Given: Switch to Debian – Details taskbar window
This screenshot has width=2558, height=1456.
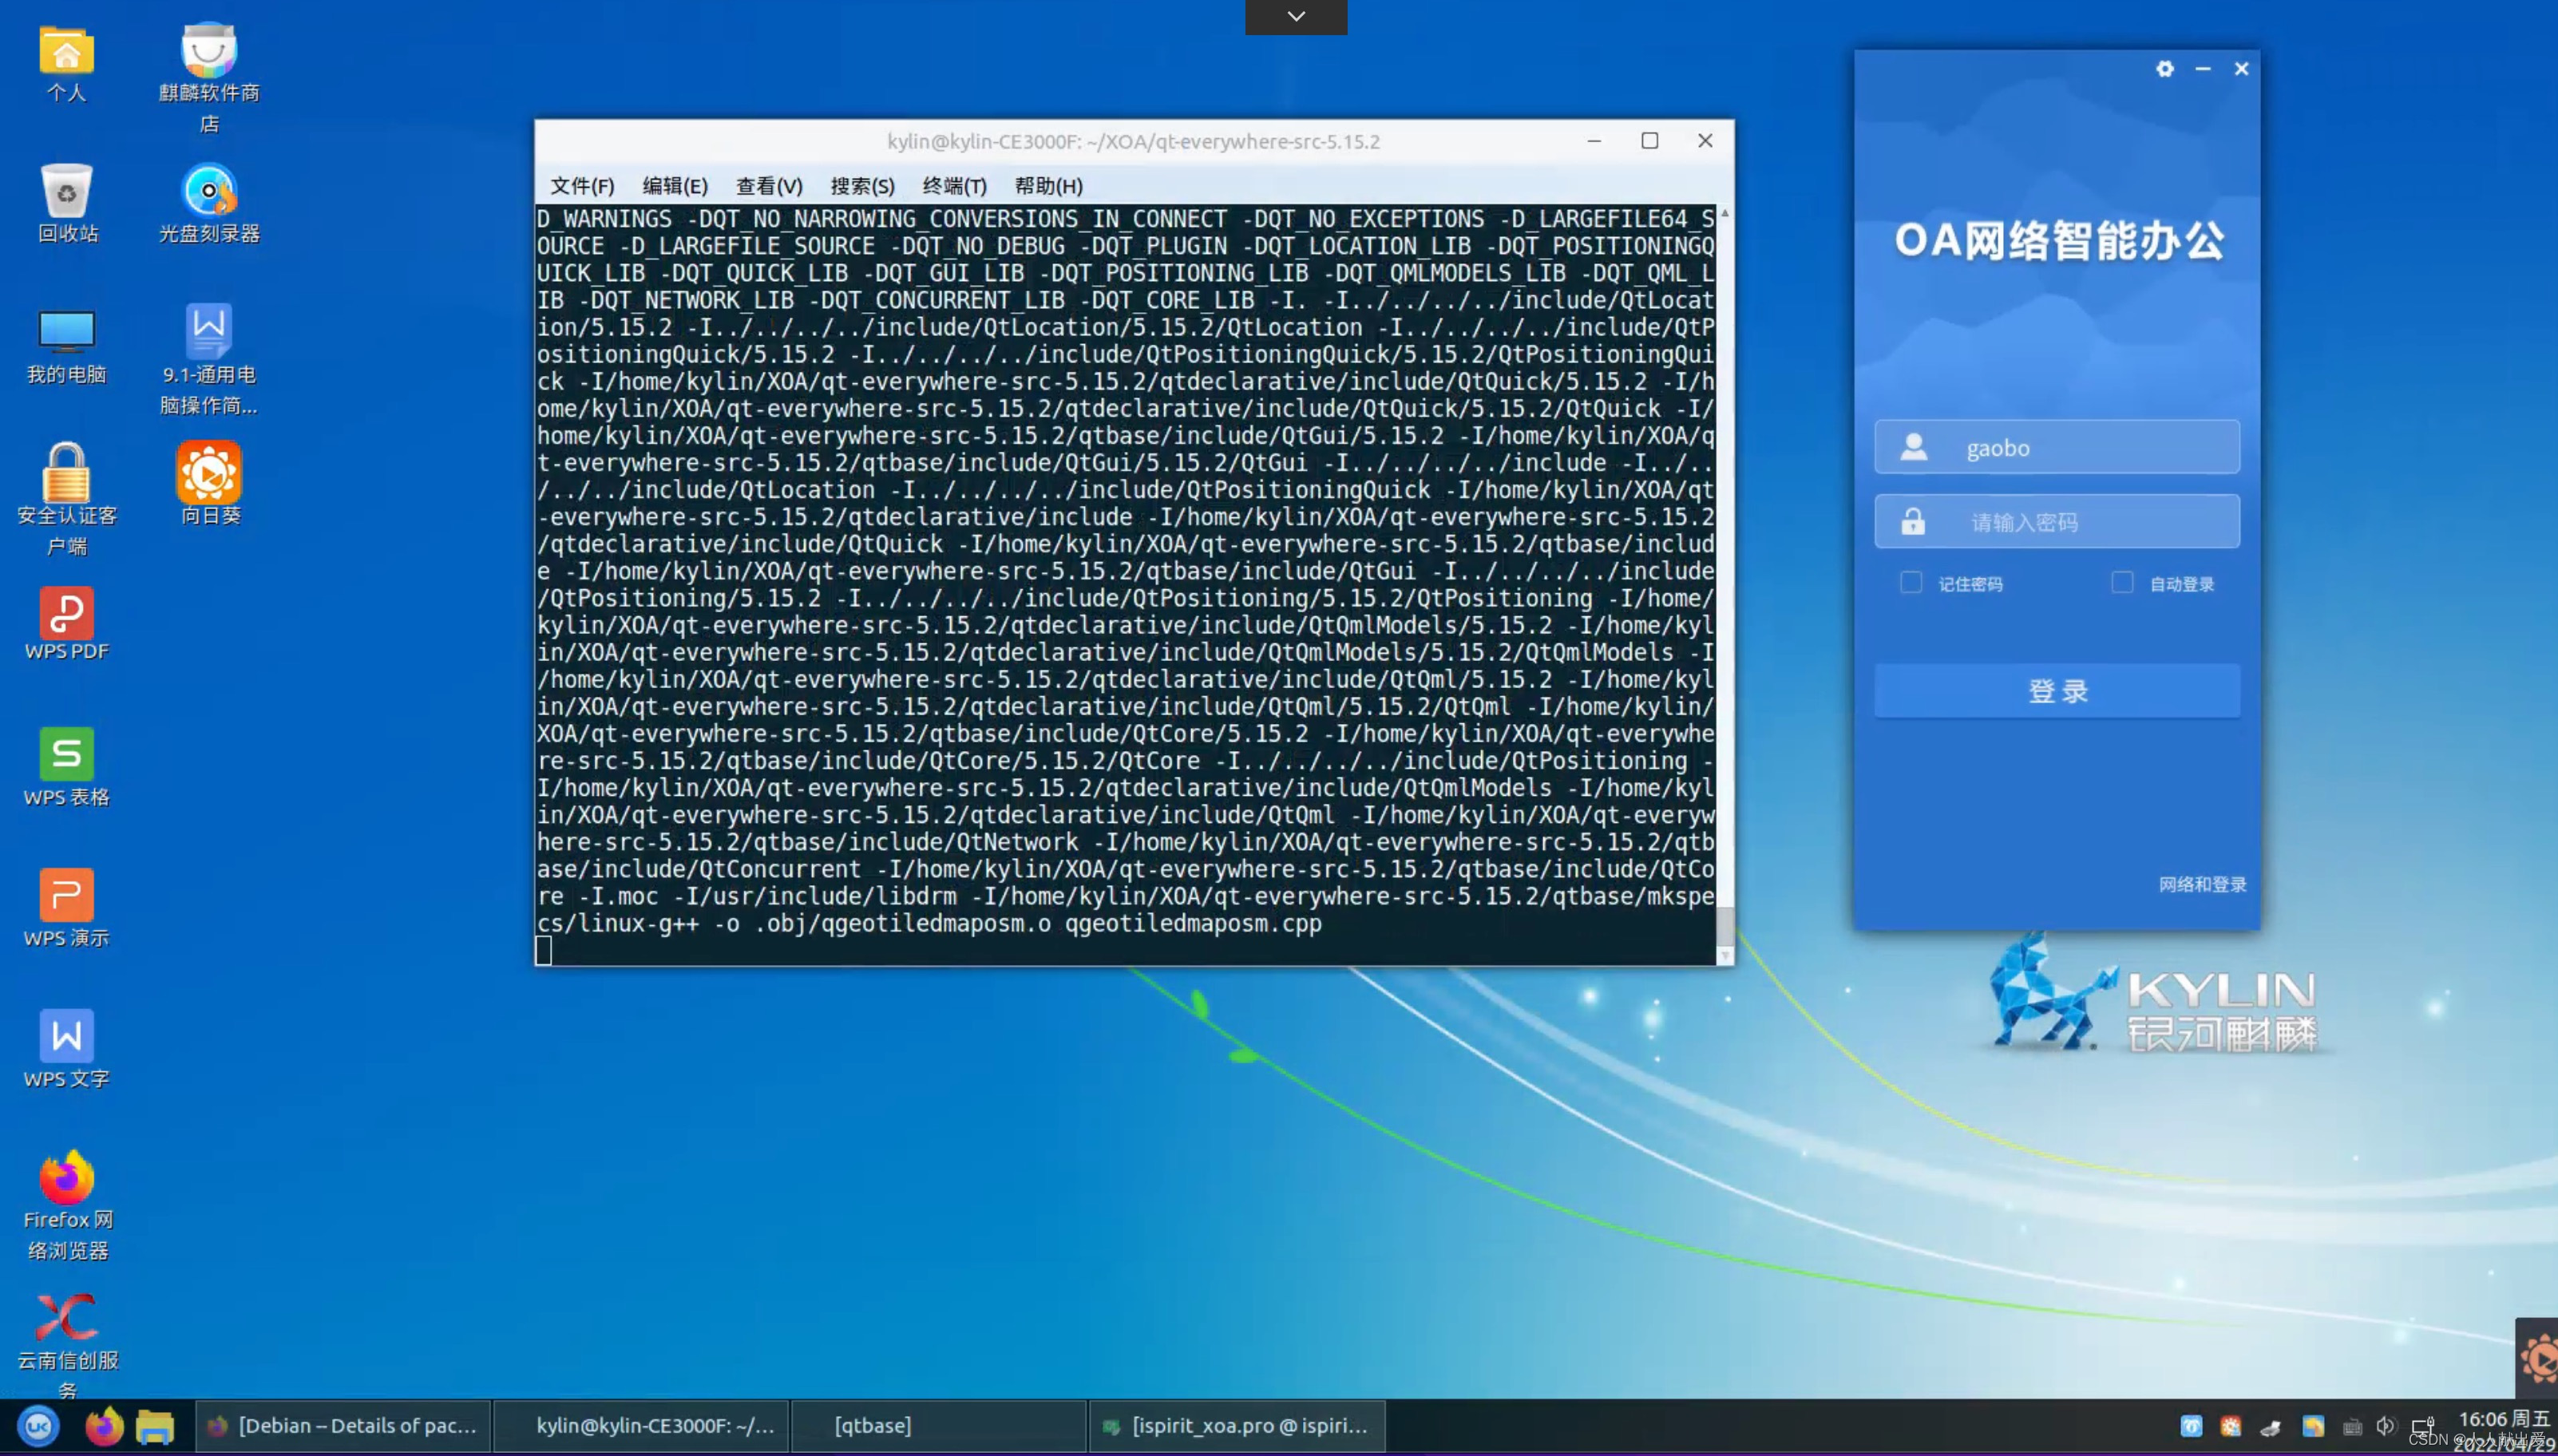Looking at the screenshot, I should [343, 1426].
